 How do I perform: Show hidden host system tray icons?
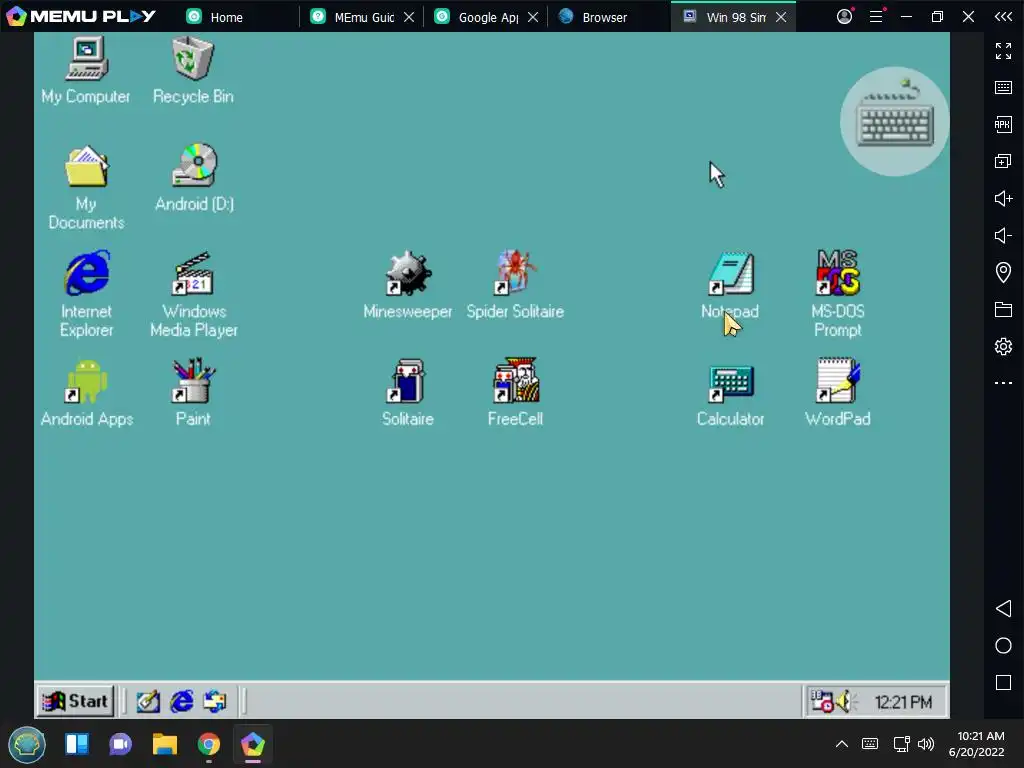click(x=842, y=744)
